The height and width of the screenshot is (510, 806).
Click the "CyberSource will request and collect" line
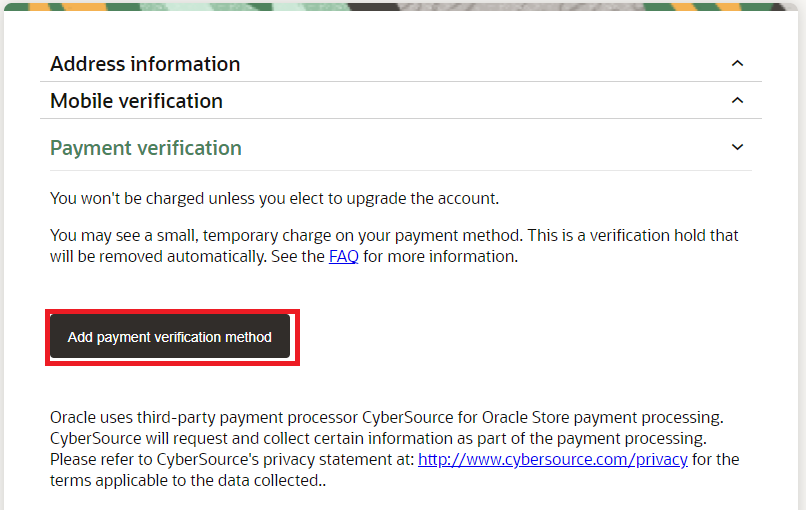click(x=378, y=439)
